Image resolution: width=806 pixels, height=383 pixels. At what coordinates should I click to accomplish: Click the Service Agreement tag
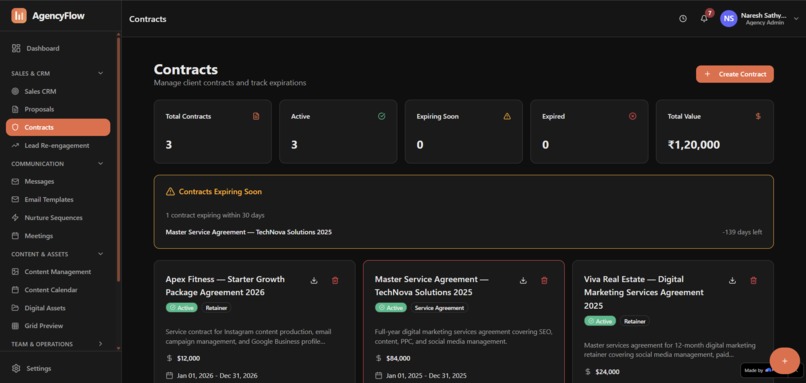(x=439, y=308)
